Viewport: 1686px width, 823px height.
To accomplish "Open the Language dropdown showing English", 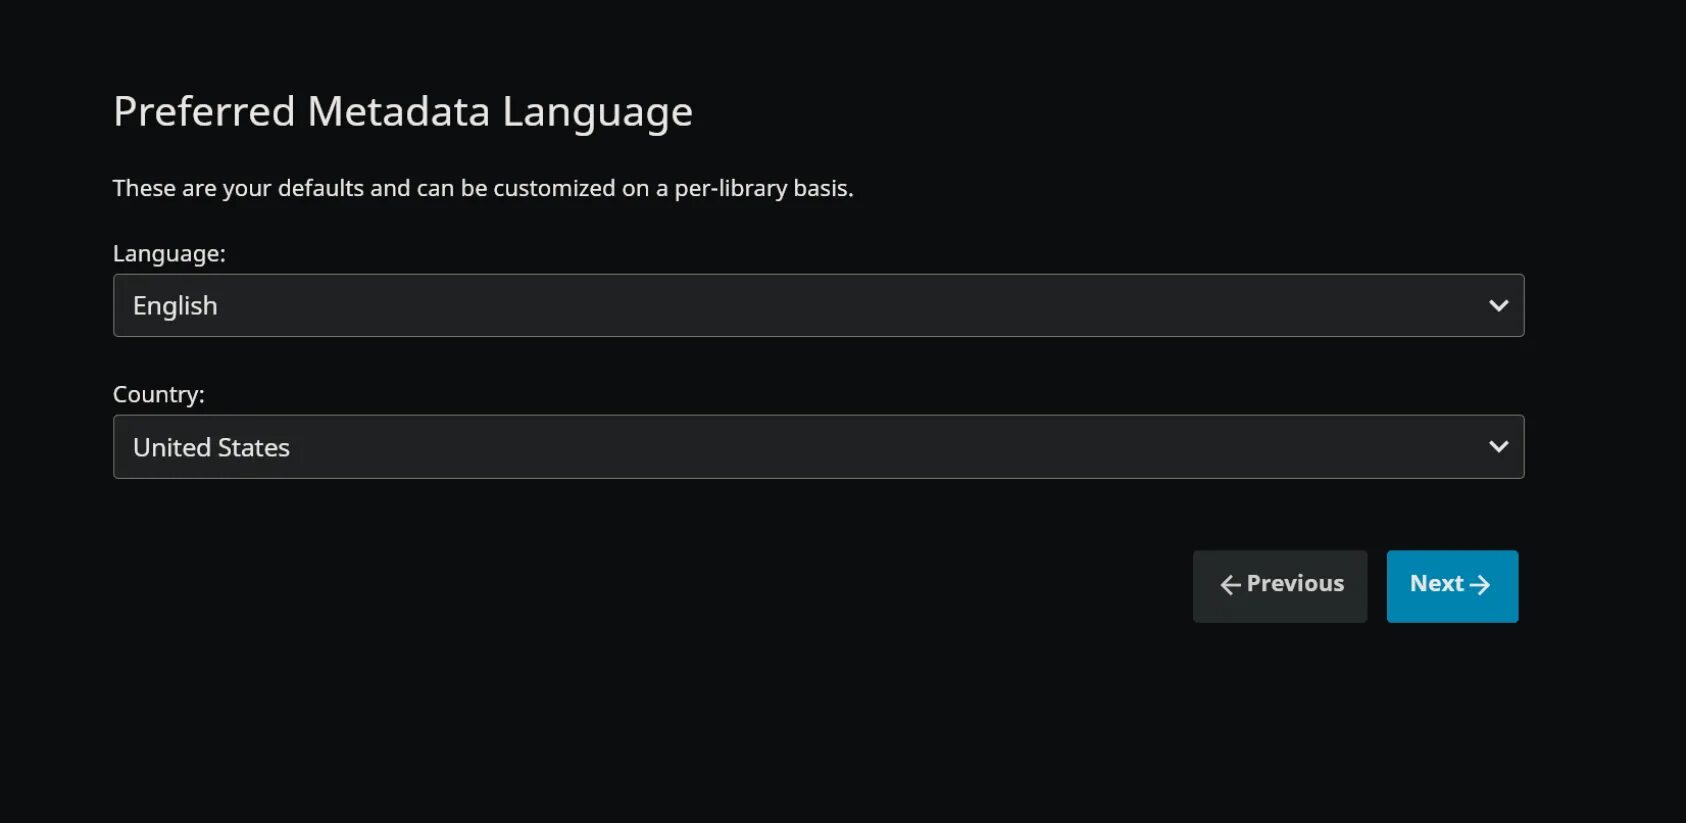I will pos(818,306).
